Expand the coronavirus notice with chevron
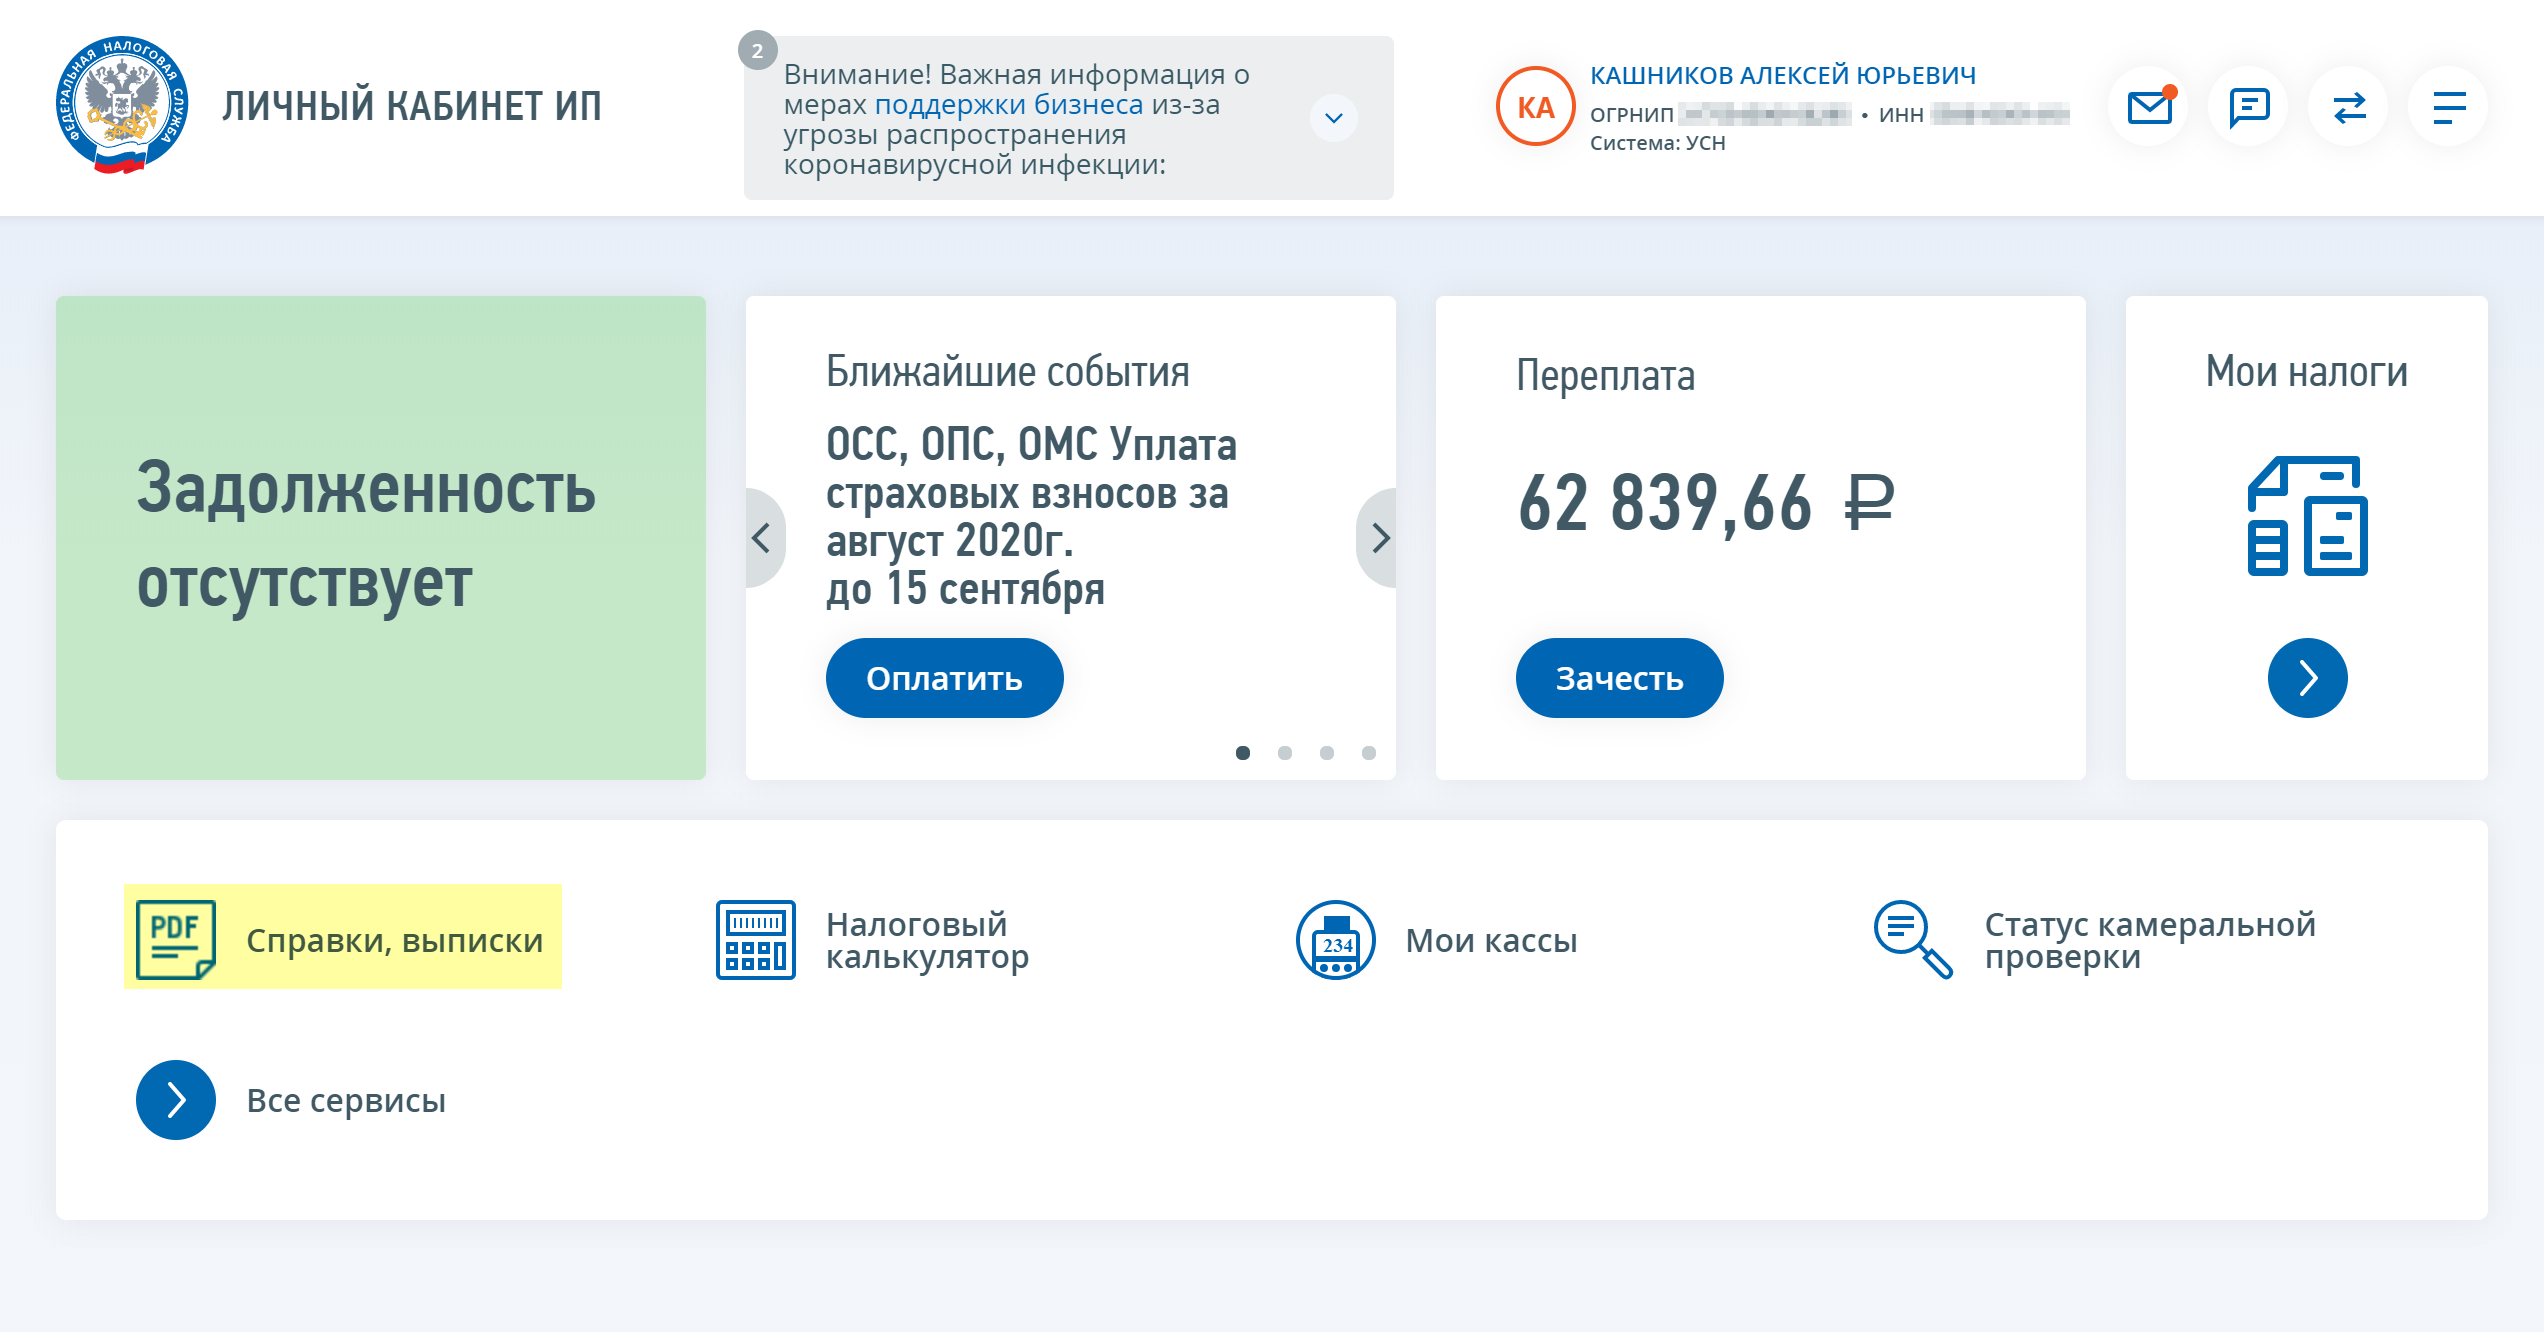Screen dimensions: 2544x1332 click(x=1334, y=118)
